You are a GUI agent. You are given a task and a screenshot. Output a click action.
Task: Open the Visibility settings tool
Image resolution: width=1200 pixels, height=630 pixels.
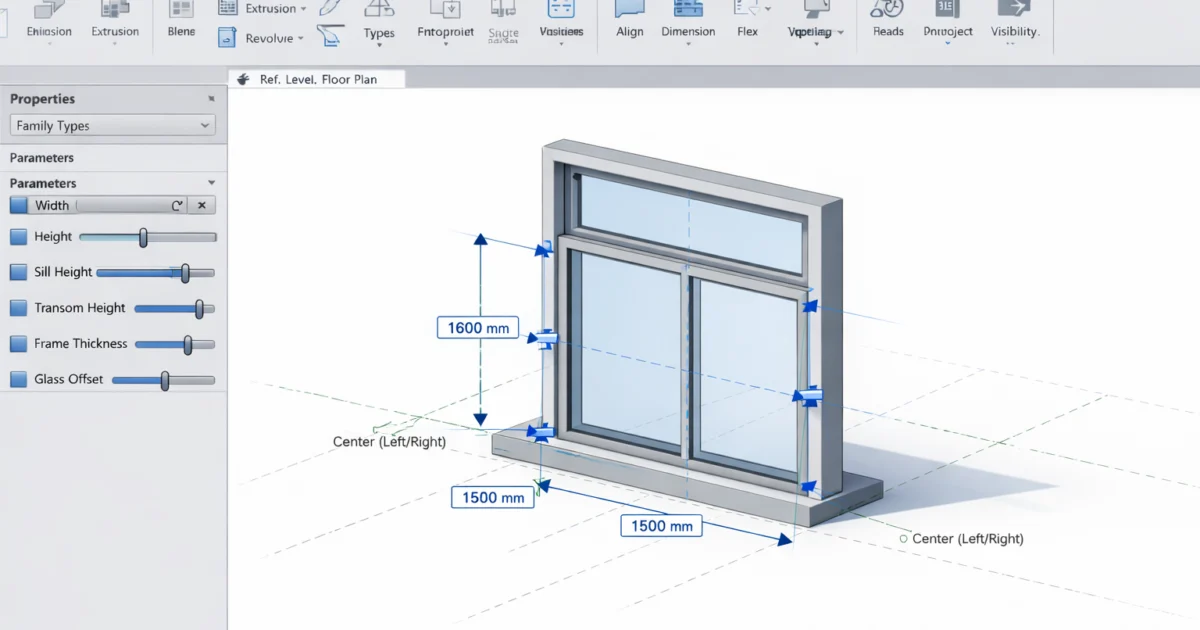click(1014, 20)
